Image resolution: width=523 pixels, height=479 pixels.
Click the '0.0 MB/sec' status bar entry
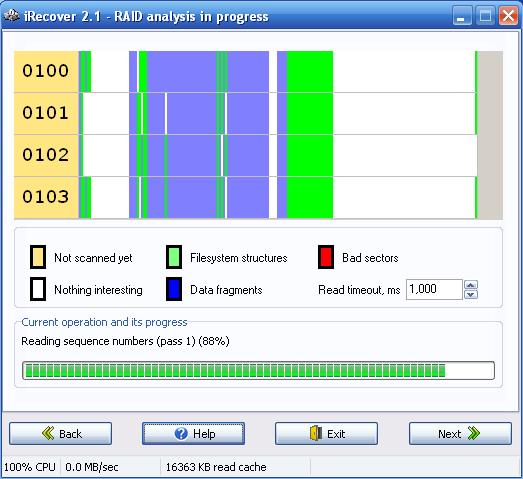pos(92,467)
